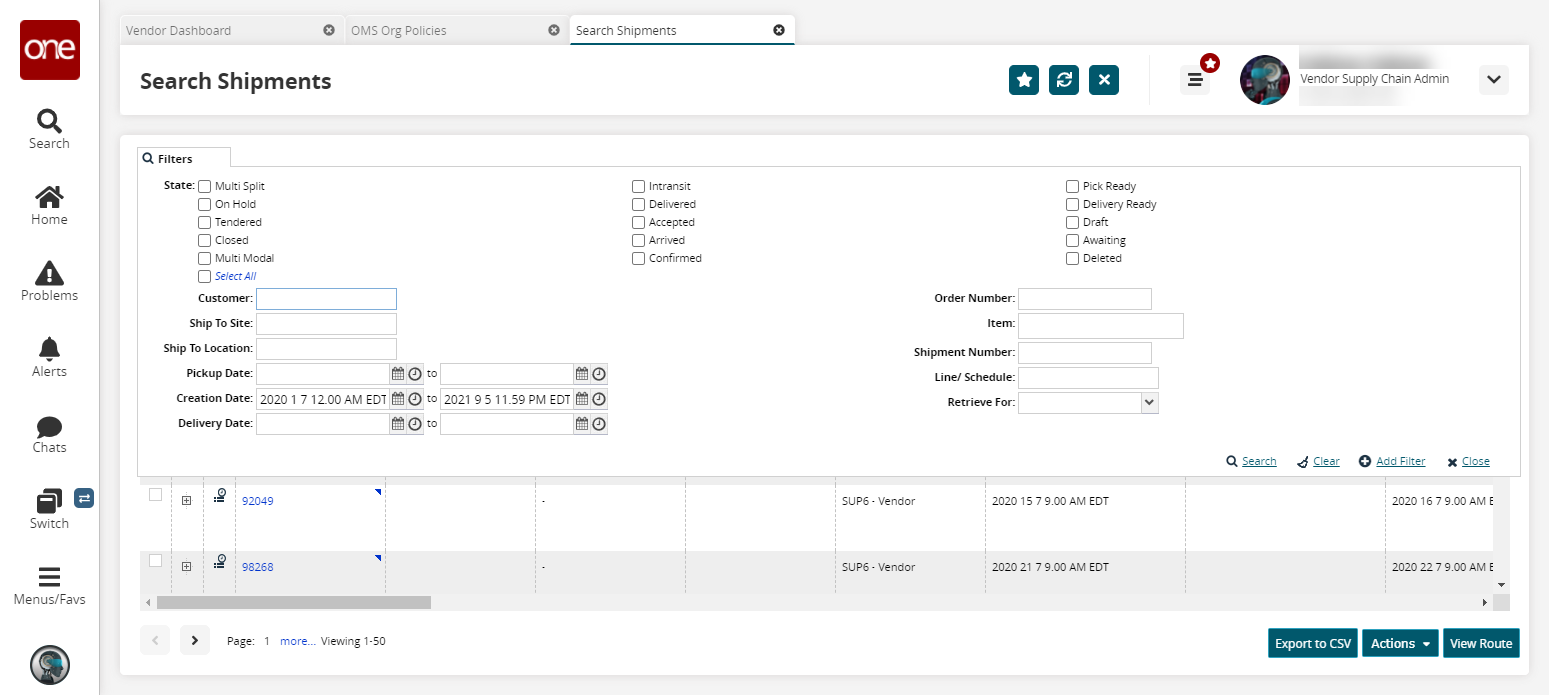
Task: Open the Pickup Date start calendar picker
Action: point(398,374)
